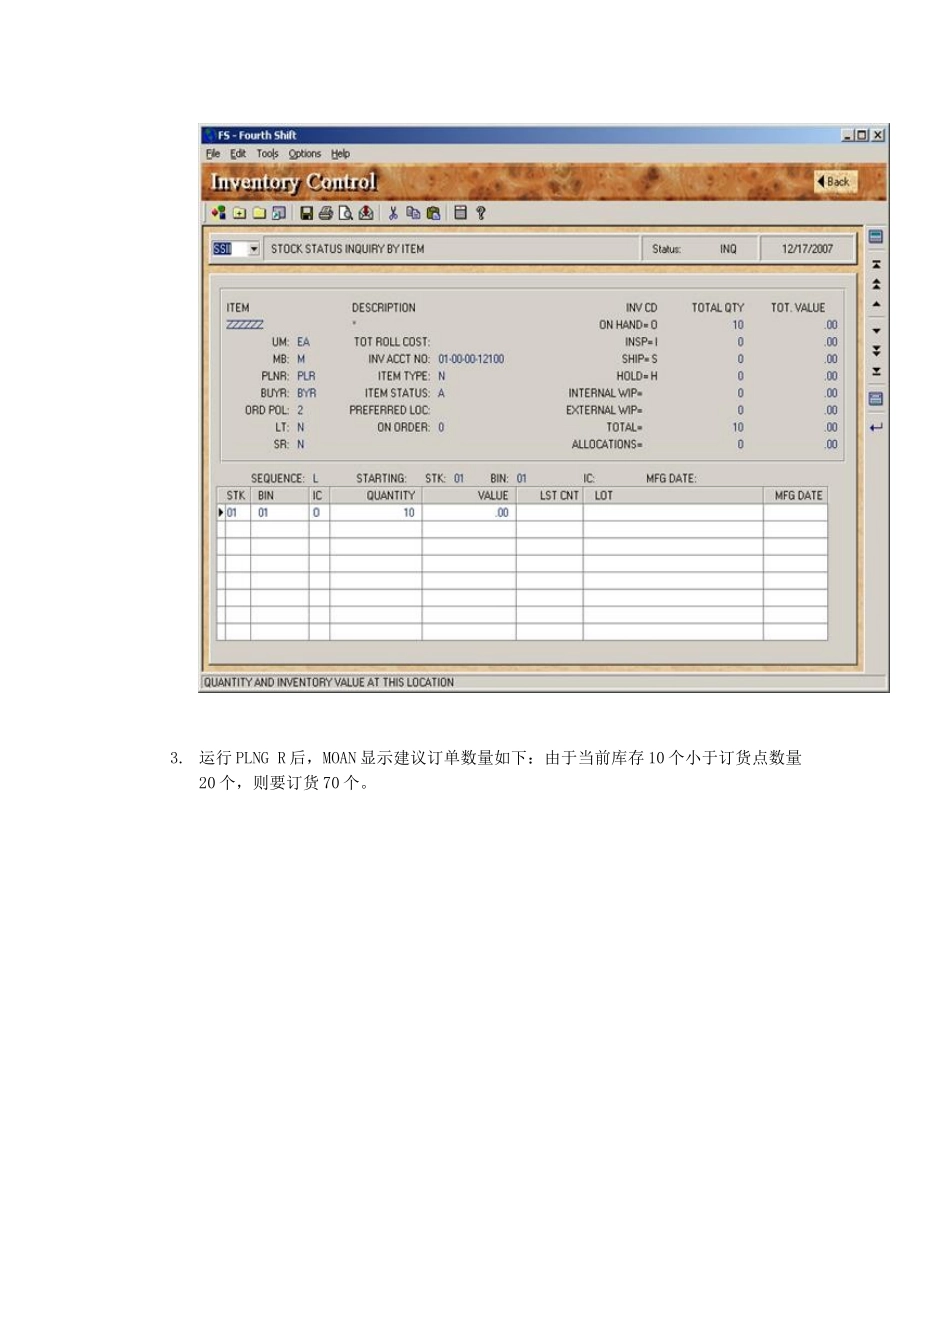This screenshot has height=1344, width=950.
Task: Click the BUYR value BYR
Action: pos(306,393)
